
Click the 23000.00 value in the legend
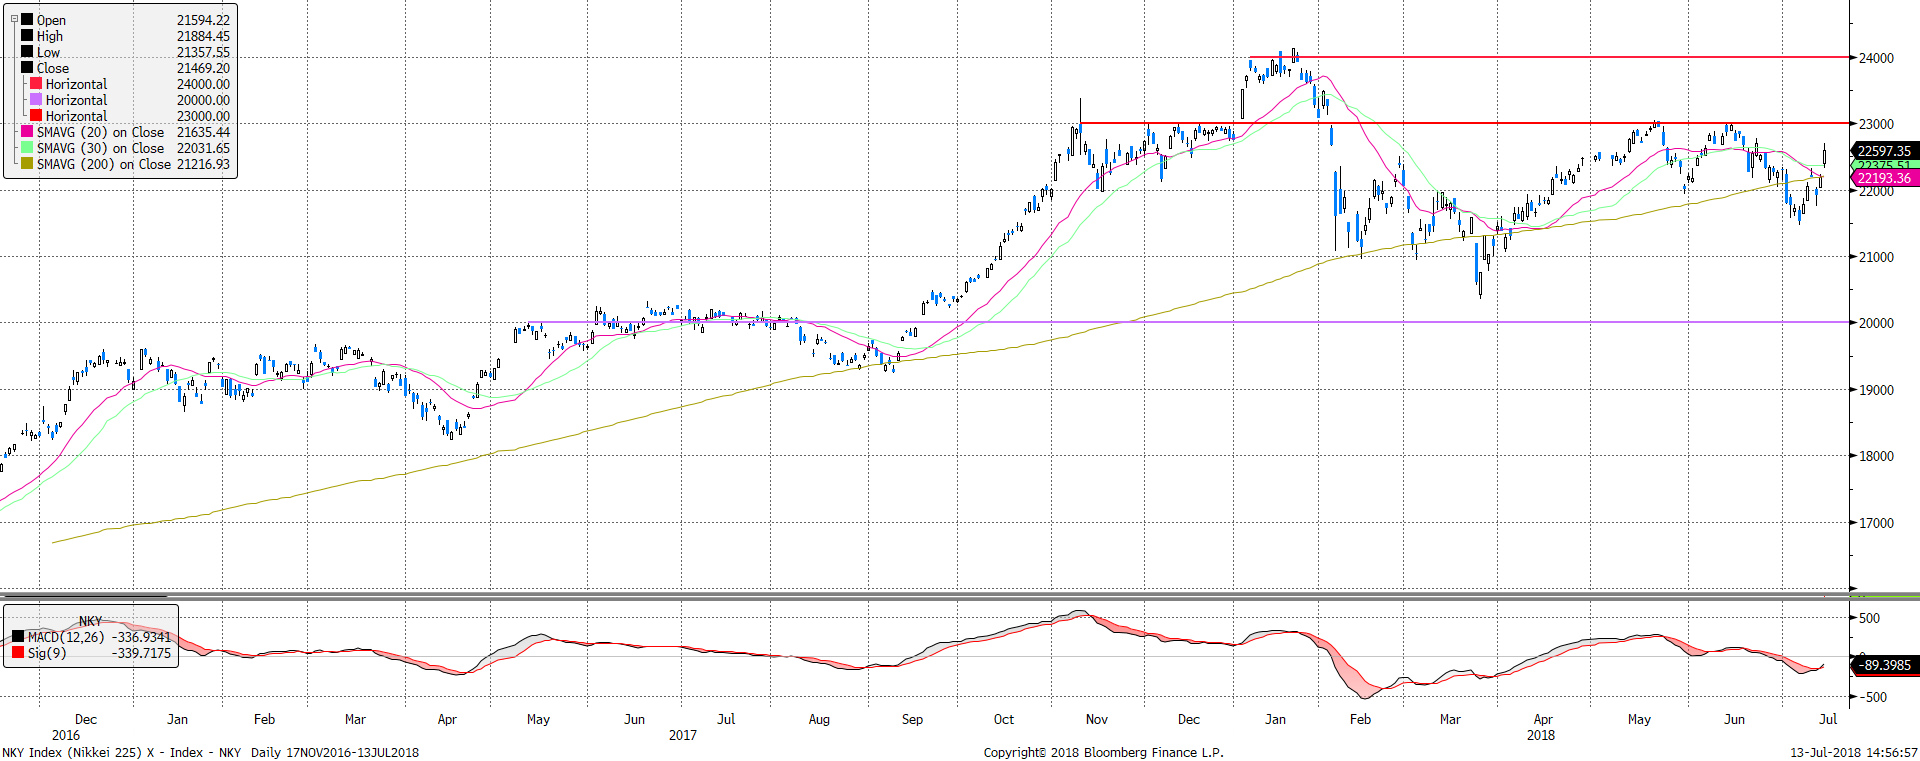pos(203,116)
